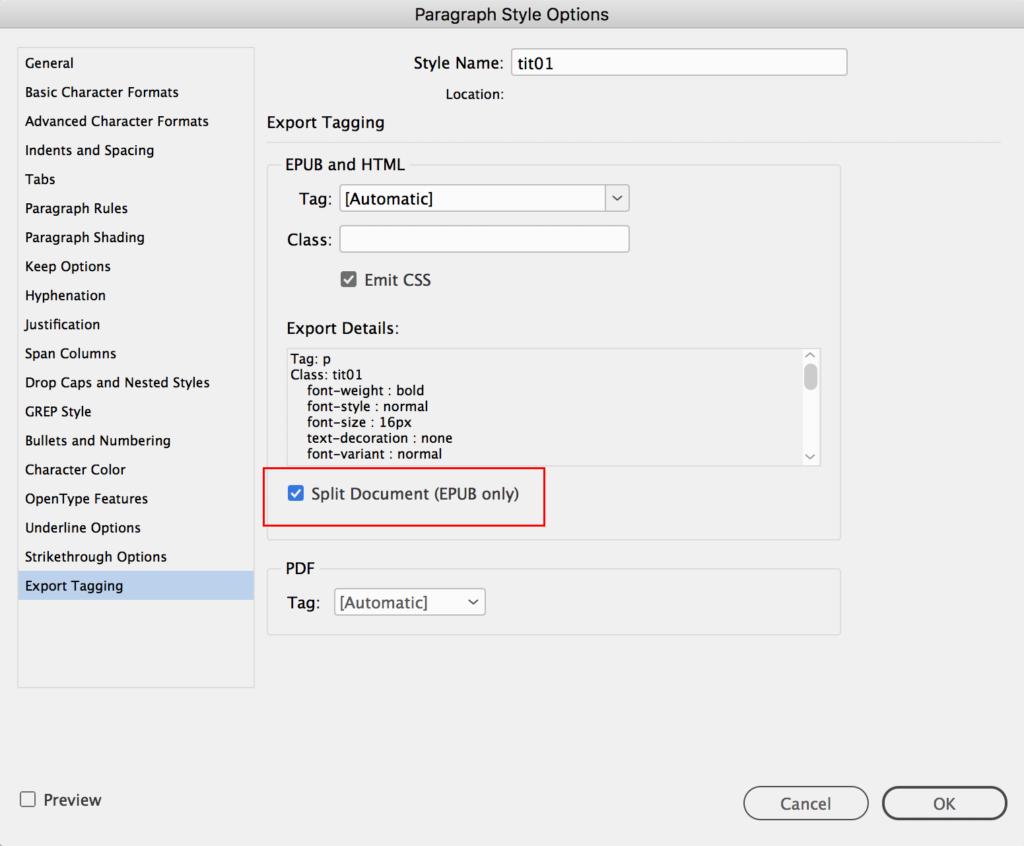Open the Hyphenation options

tap(65, 295)
